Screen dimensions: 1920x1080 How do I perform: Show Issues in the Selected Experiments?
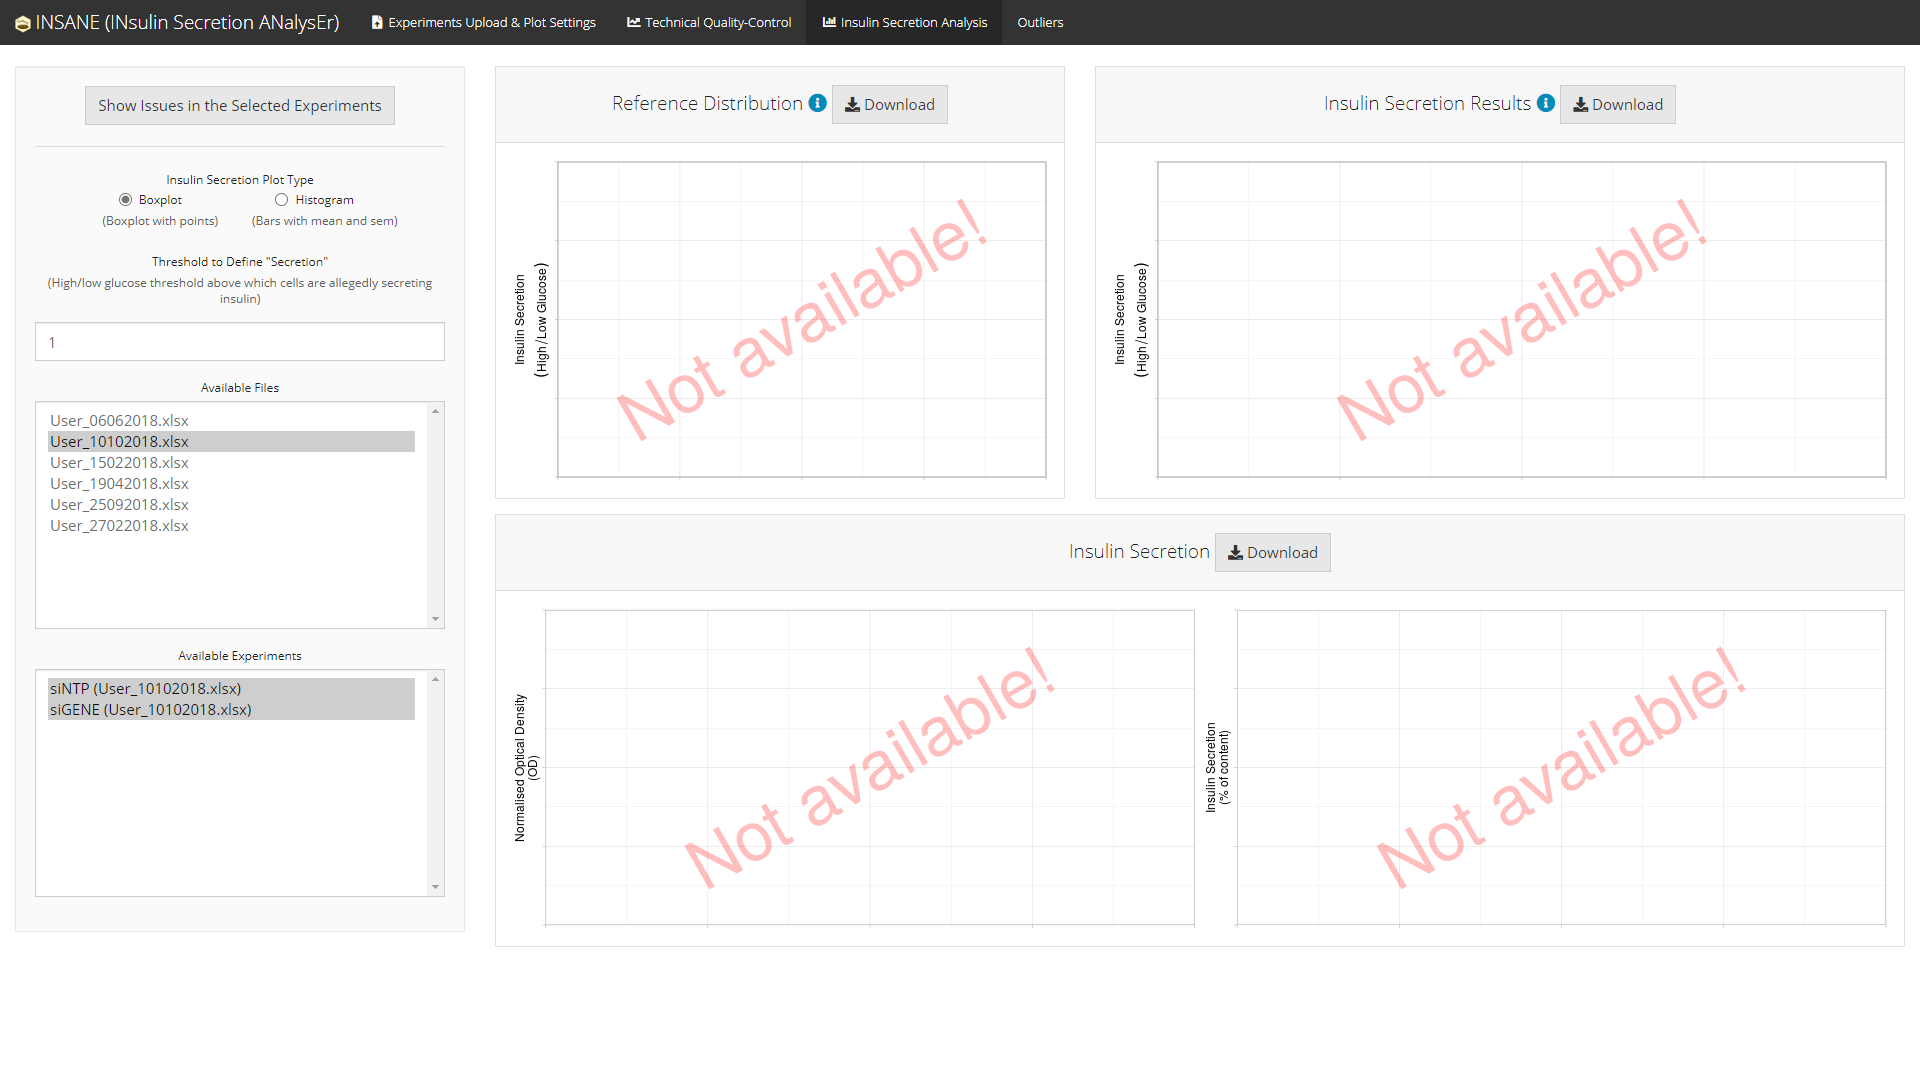pos(240,106)
